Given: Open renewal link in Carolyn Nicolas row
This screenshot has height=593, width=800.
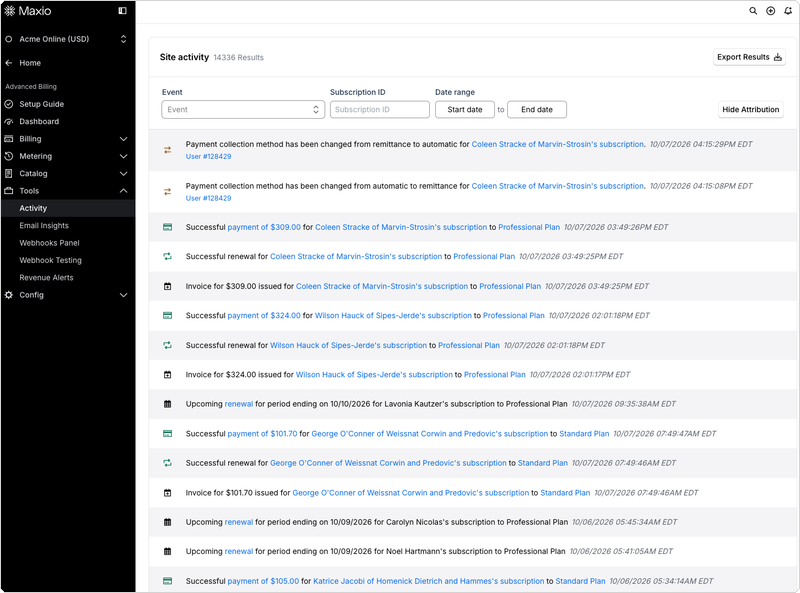Looking at the screenshot, I should (239, 522).
